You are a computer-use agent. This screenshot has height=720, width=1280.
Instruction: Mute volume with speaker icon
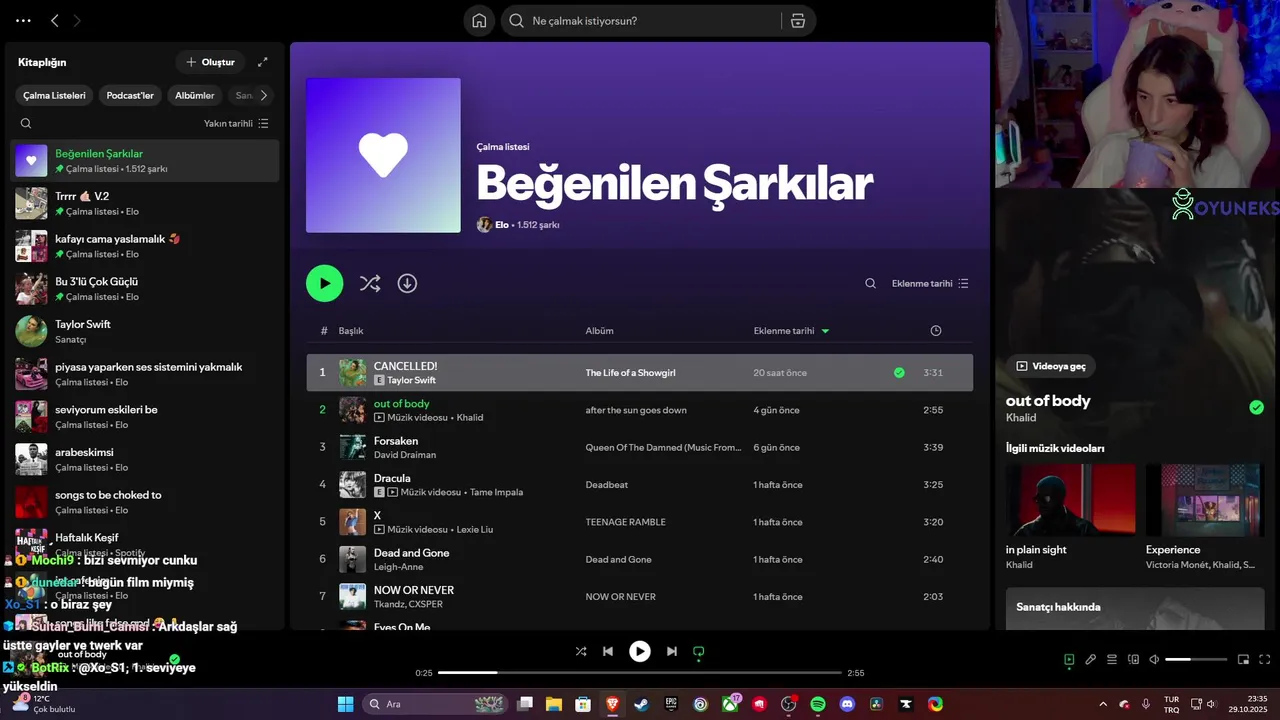click(x=1154, y=660)
